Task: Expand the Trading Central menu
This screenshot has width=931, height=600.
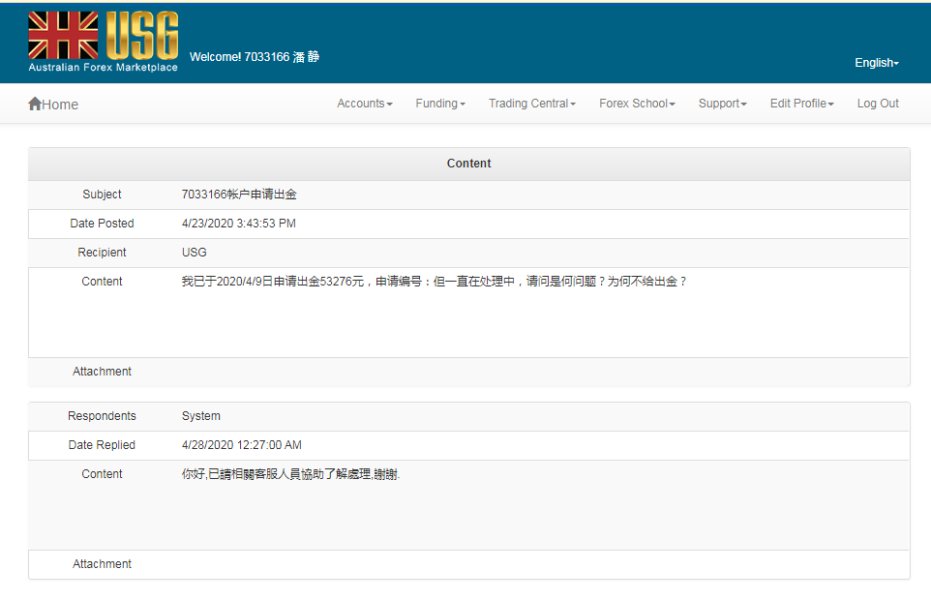Action: pyautogui.click(x=531, y=104)
